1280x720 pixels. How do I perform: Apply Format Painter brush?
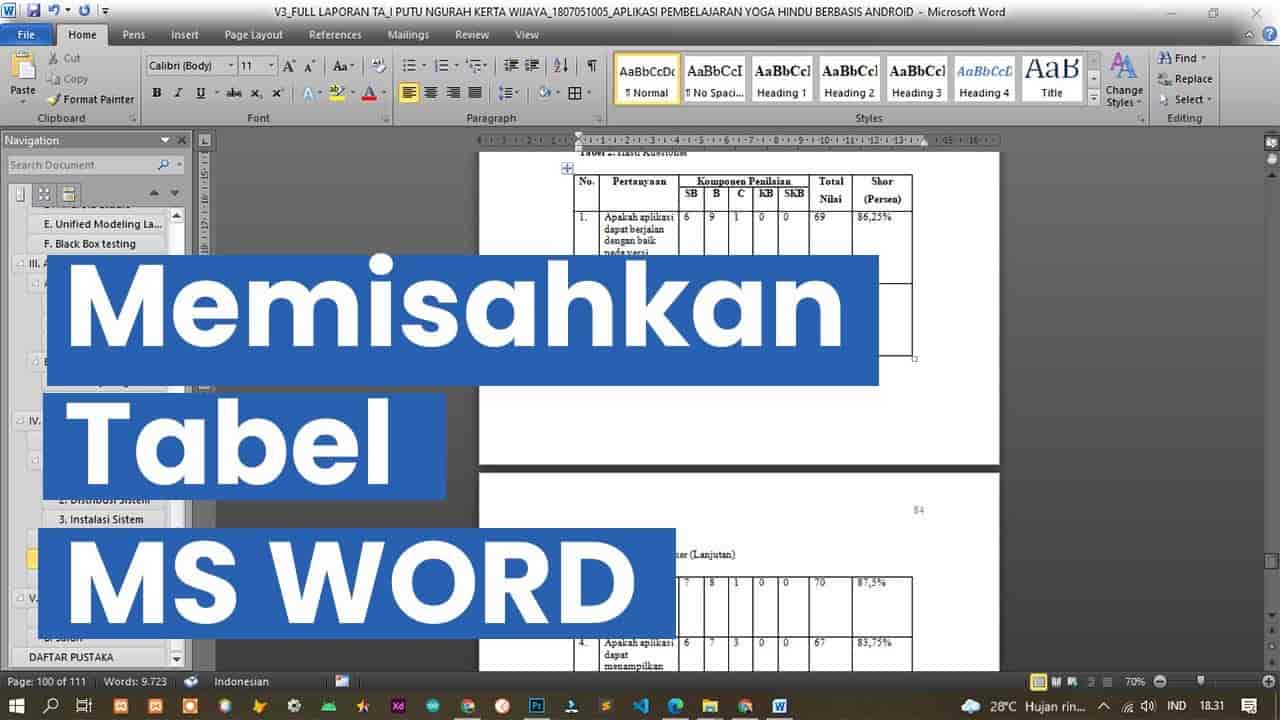pos(90,99)
